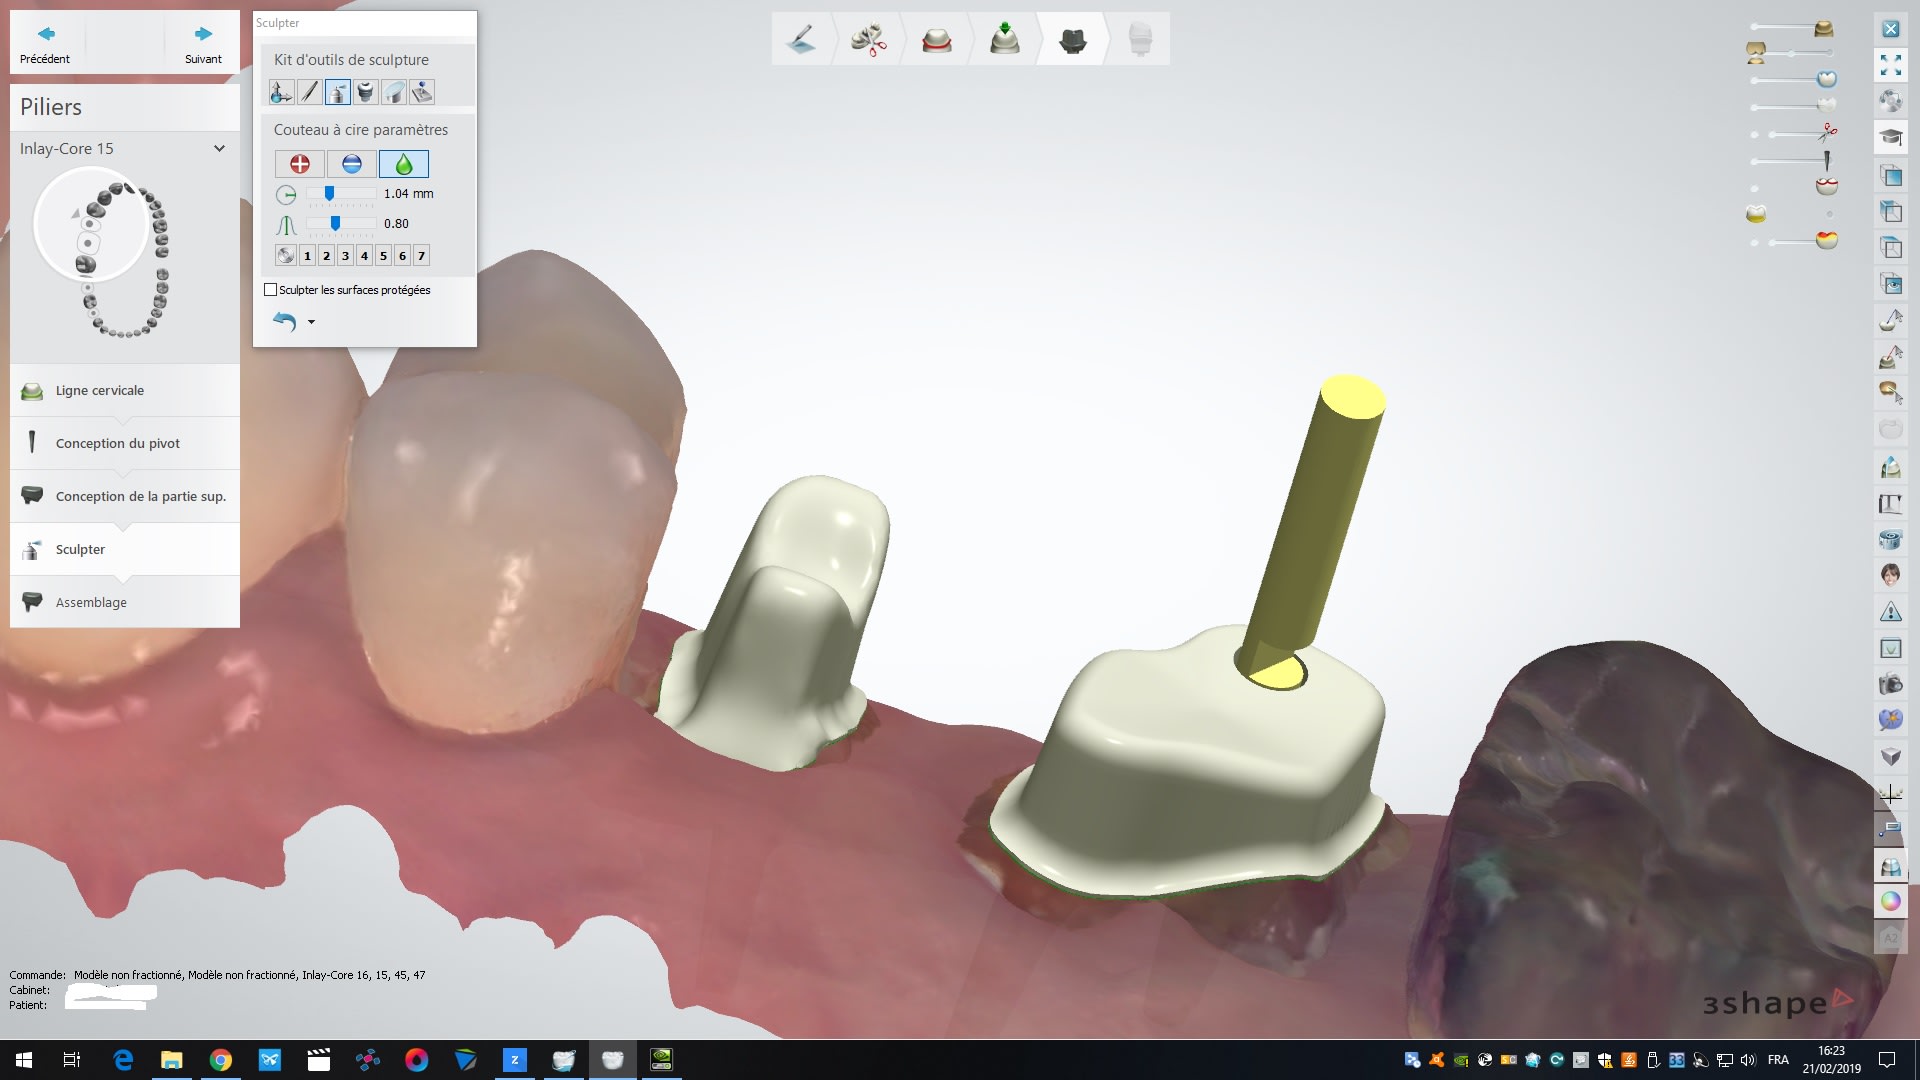Open the undo history dropdown arrow

(311, 322)
